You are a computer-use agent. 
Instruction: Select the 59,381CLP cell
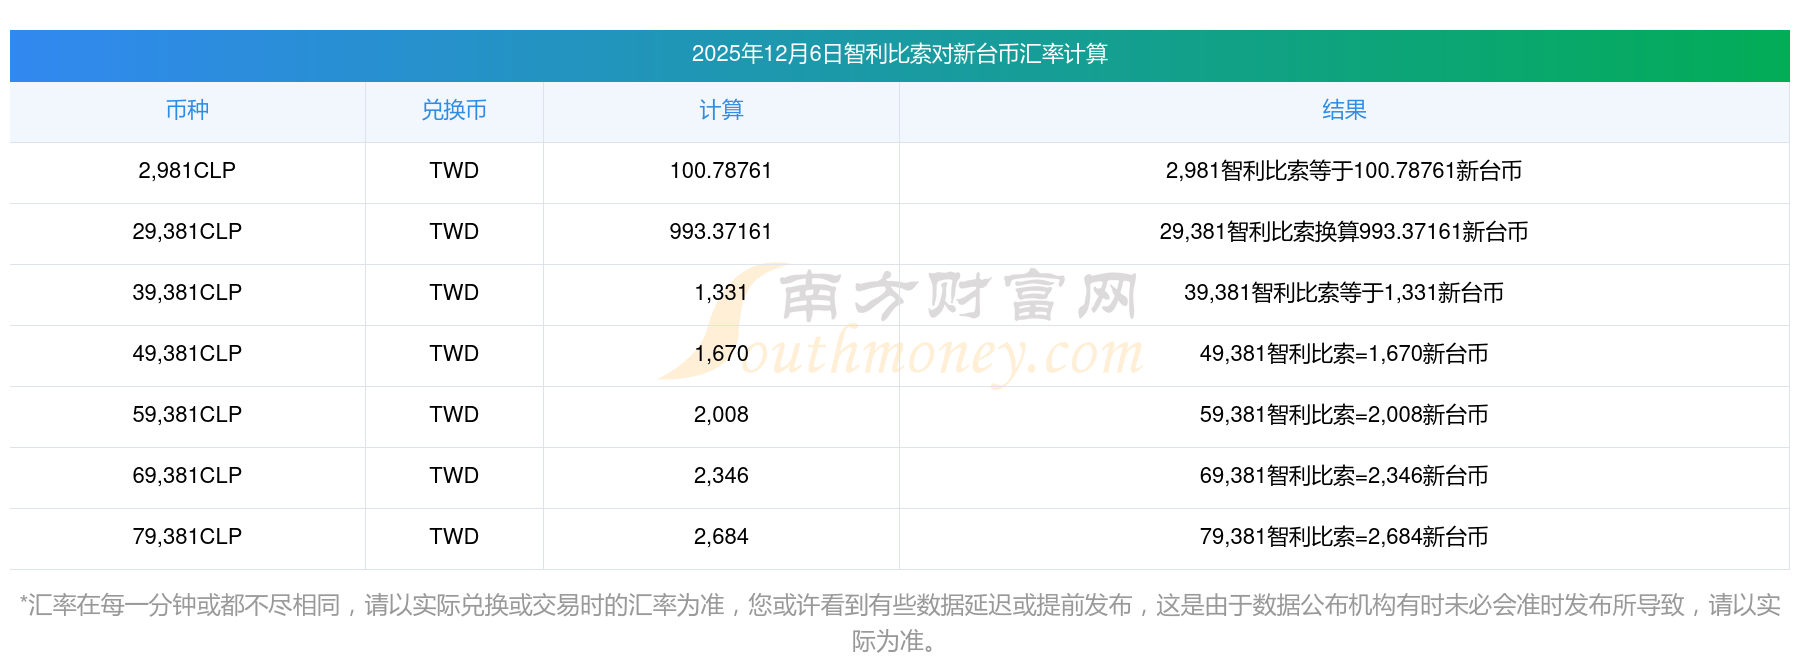tap(187, 415)
